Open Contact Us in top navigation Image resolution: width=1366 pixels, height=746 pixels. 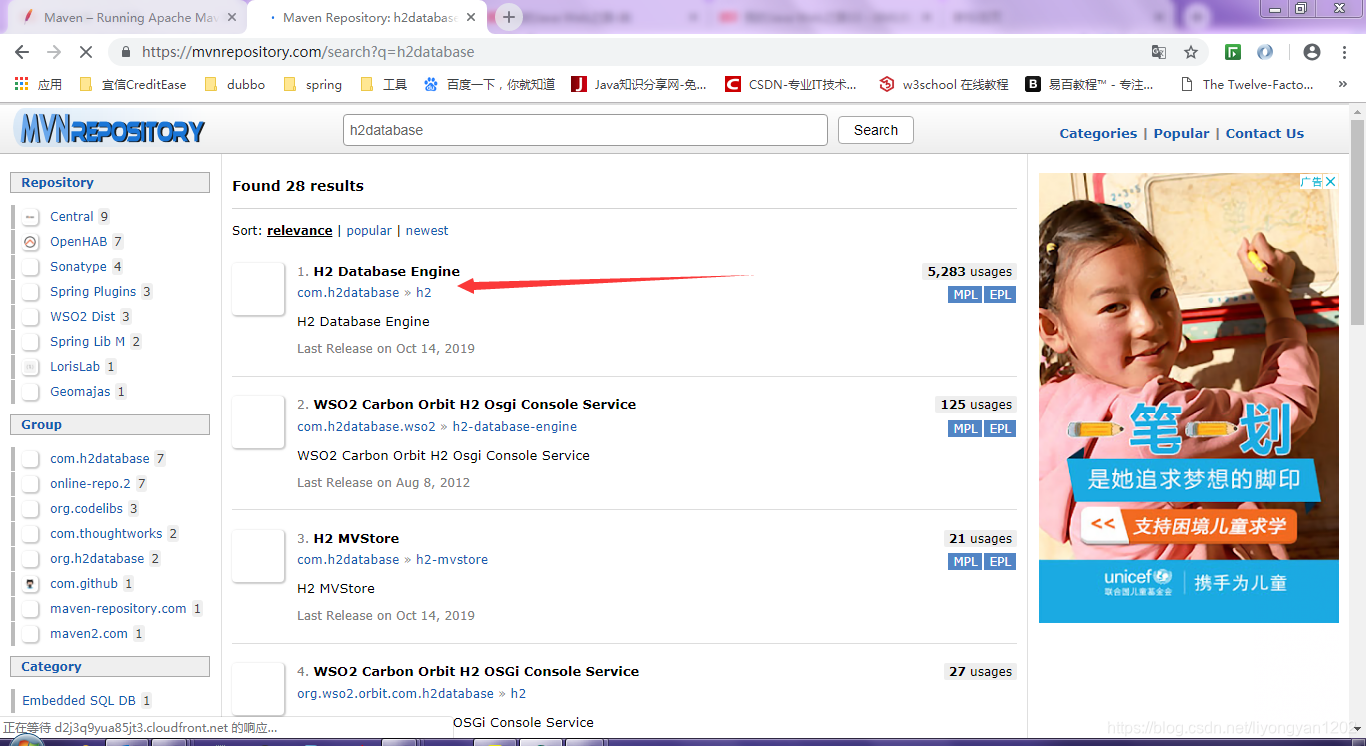[1265, 133]
